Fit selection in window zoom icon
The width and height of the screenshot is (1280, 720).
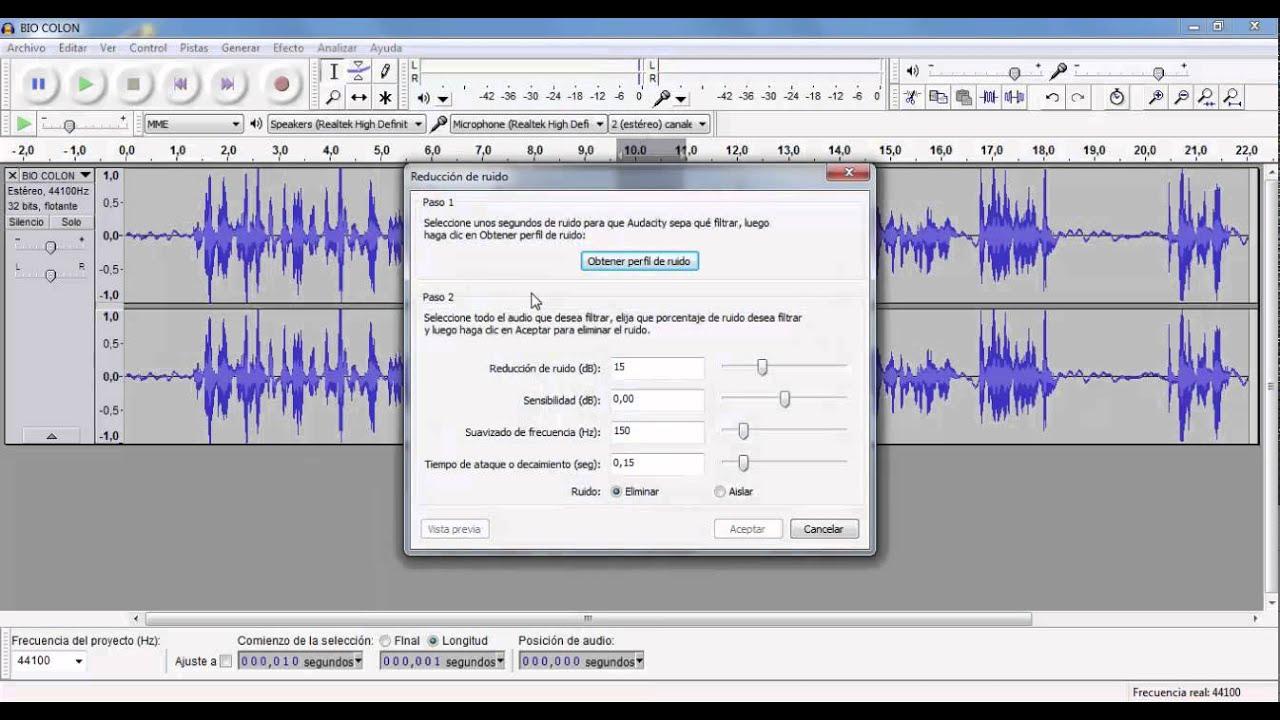[x=1207, y=97]
